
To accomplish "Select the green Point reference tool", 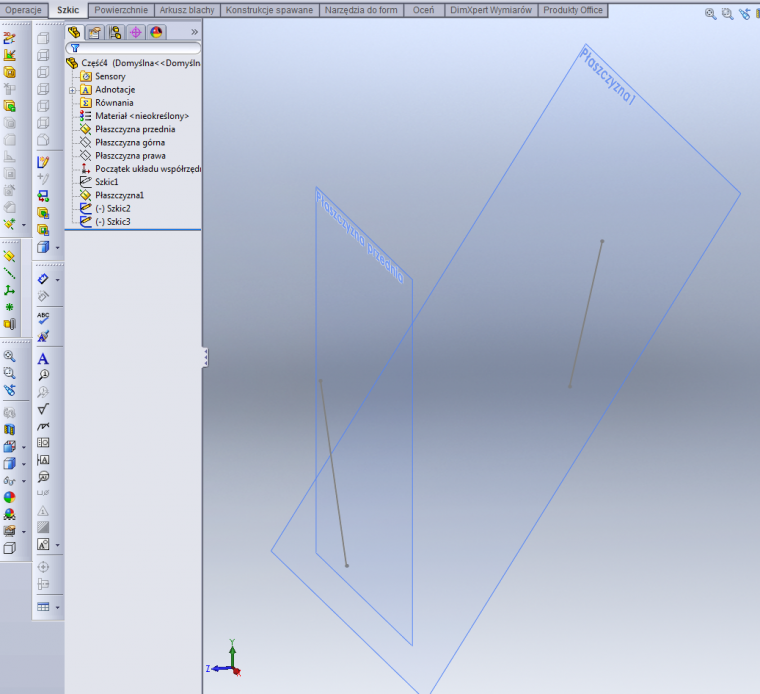I will (9, 307).
